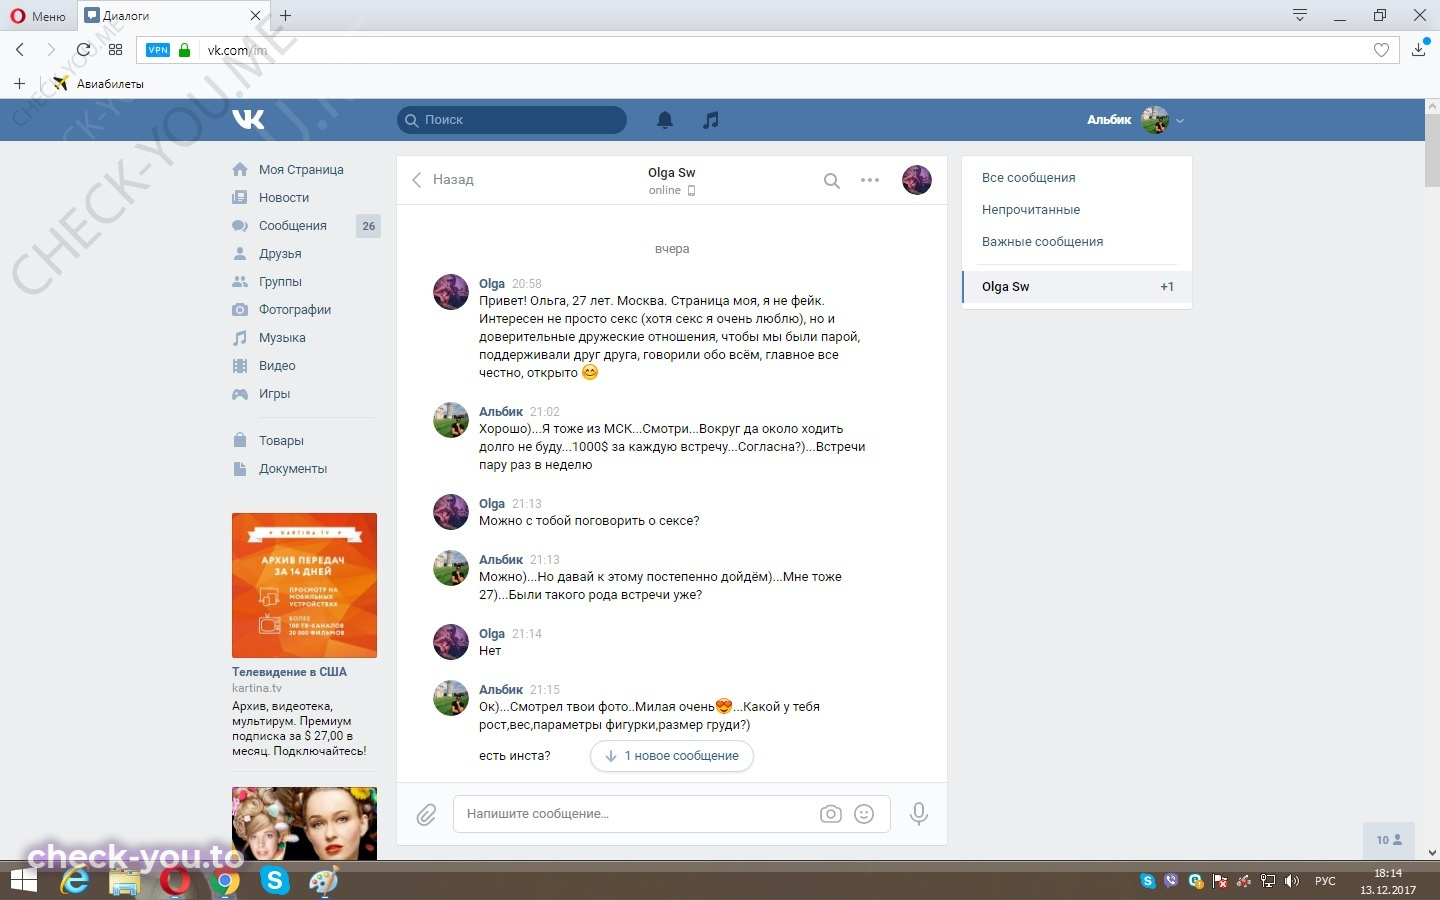Open the online friends counter showing 10
The width and height of the screenshot is (1440, 900).
pyautogui.click(x=1389, y=840)
